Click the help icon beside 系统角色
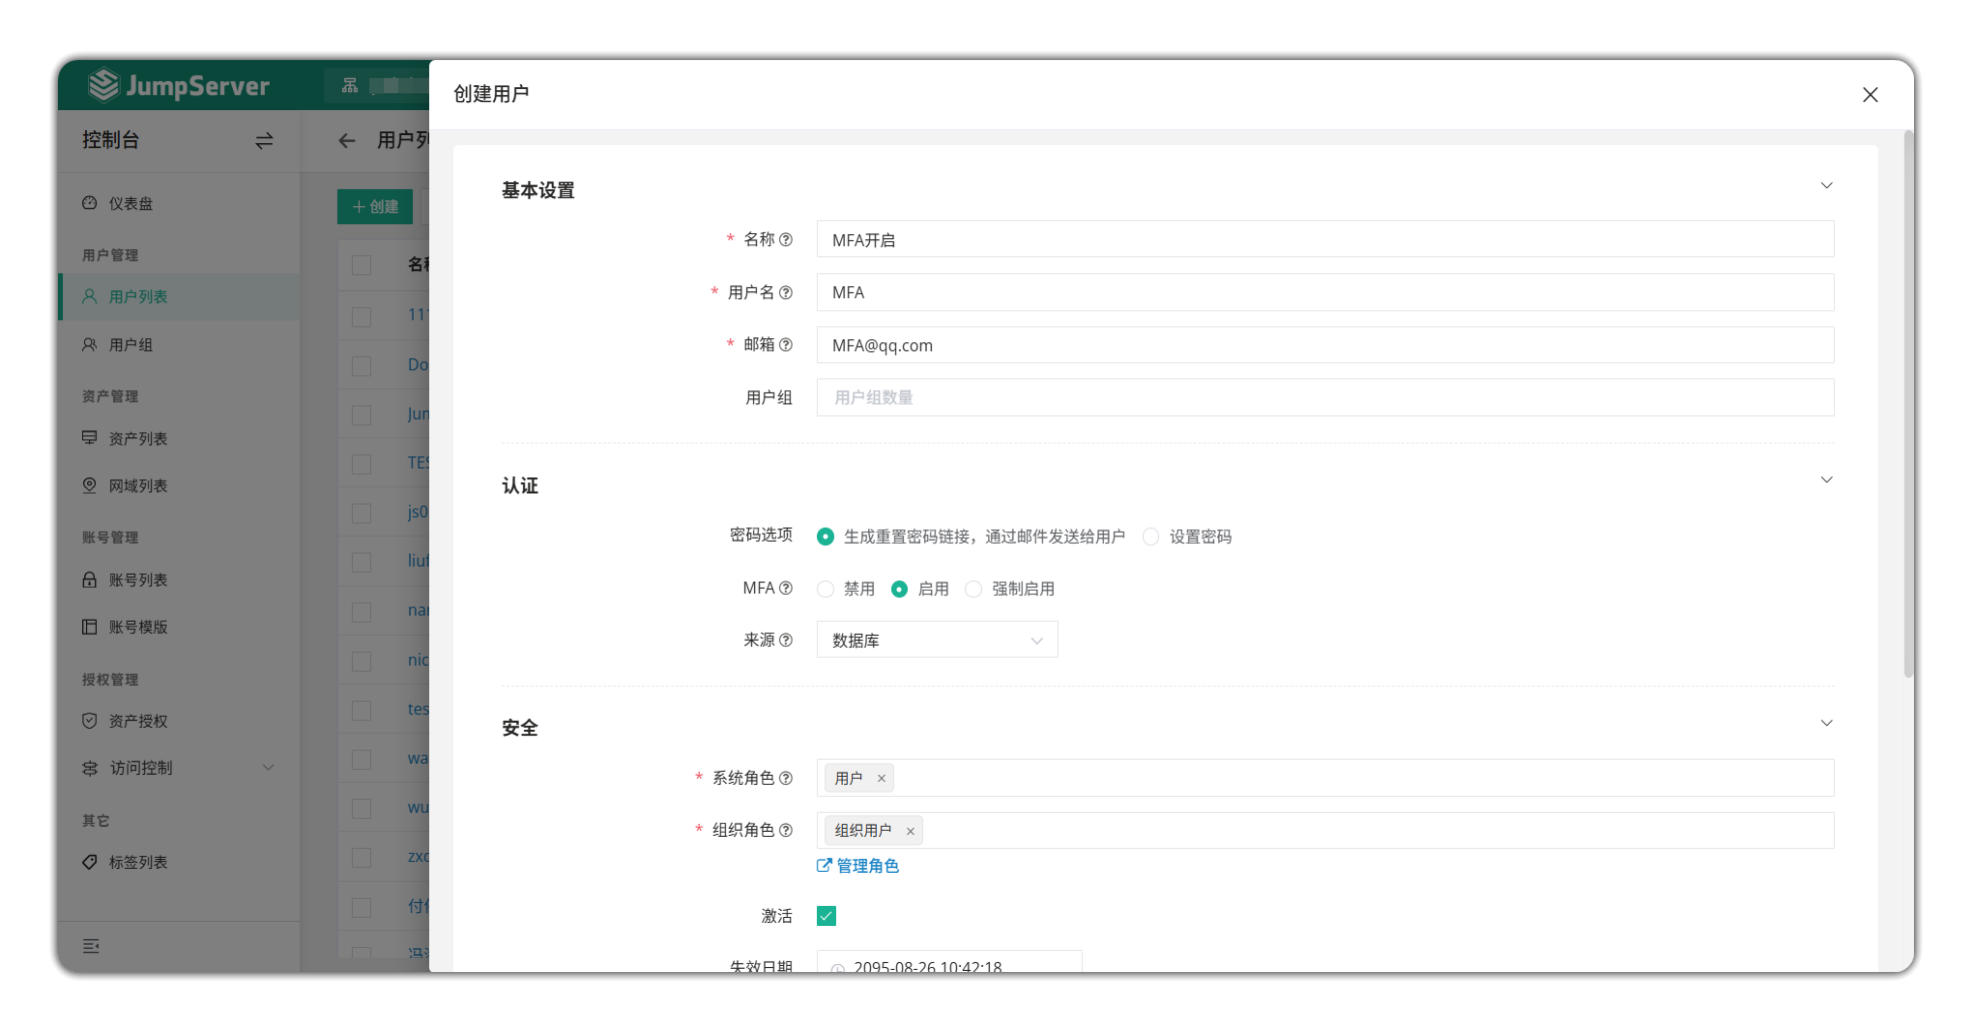 pos(786,778)
